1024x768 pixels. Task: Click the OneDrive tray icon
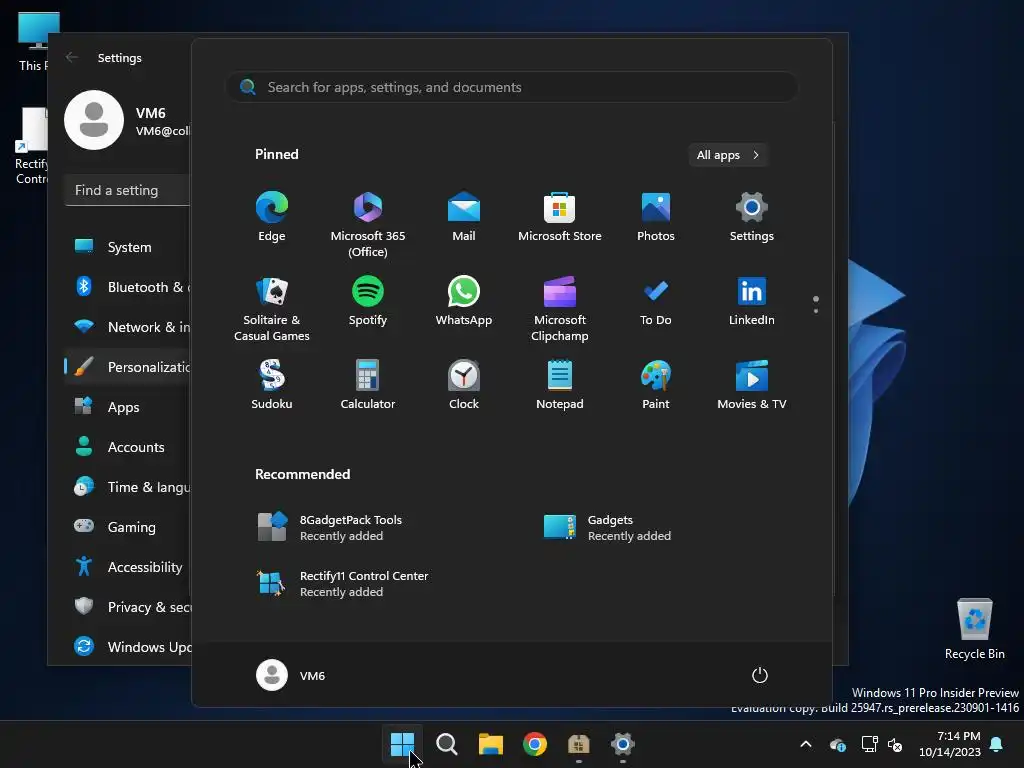tap(838, 744)
